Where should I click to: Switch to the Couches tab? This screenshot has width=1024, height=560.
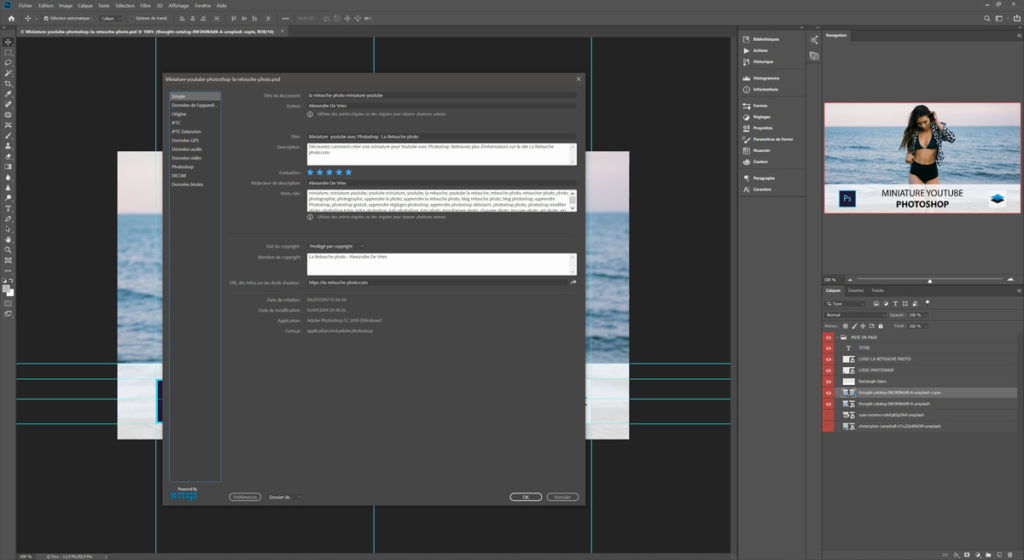[856, 290]
